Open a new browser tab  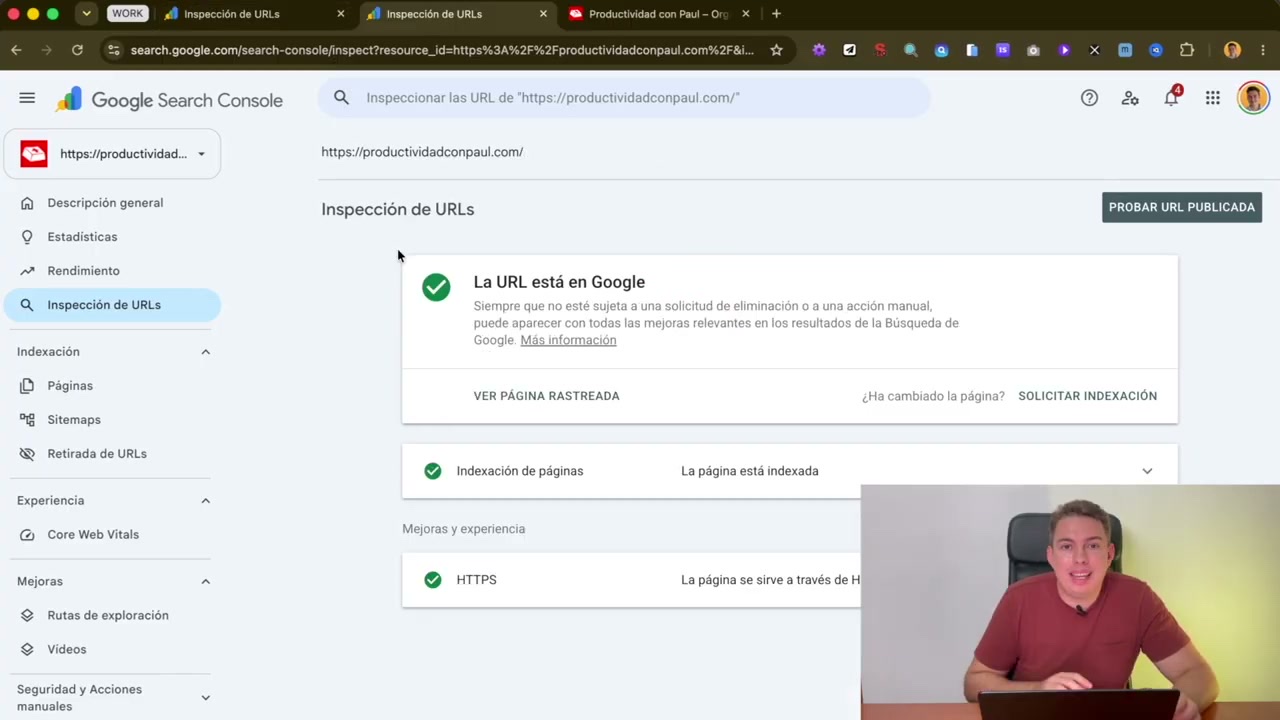[x=776, y=14]
